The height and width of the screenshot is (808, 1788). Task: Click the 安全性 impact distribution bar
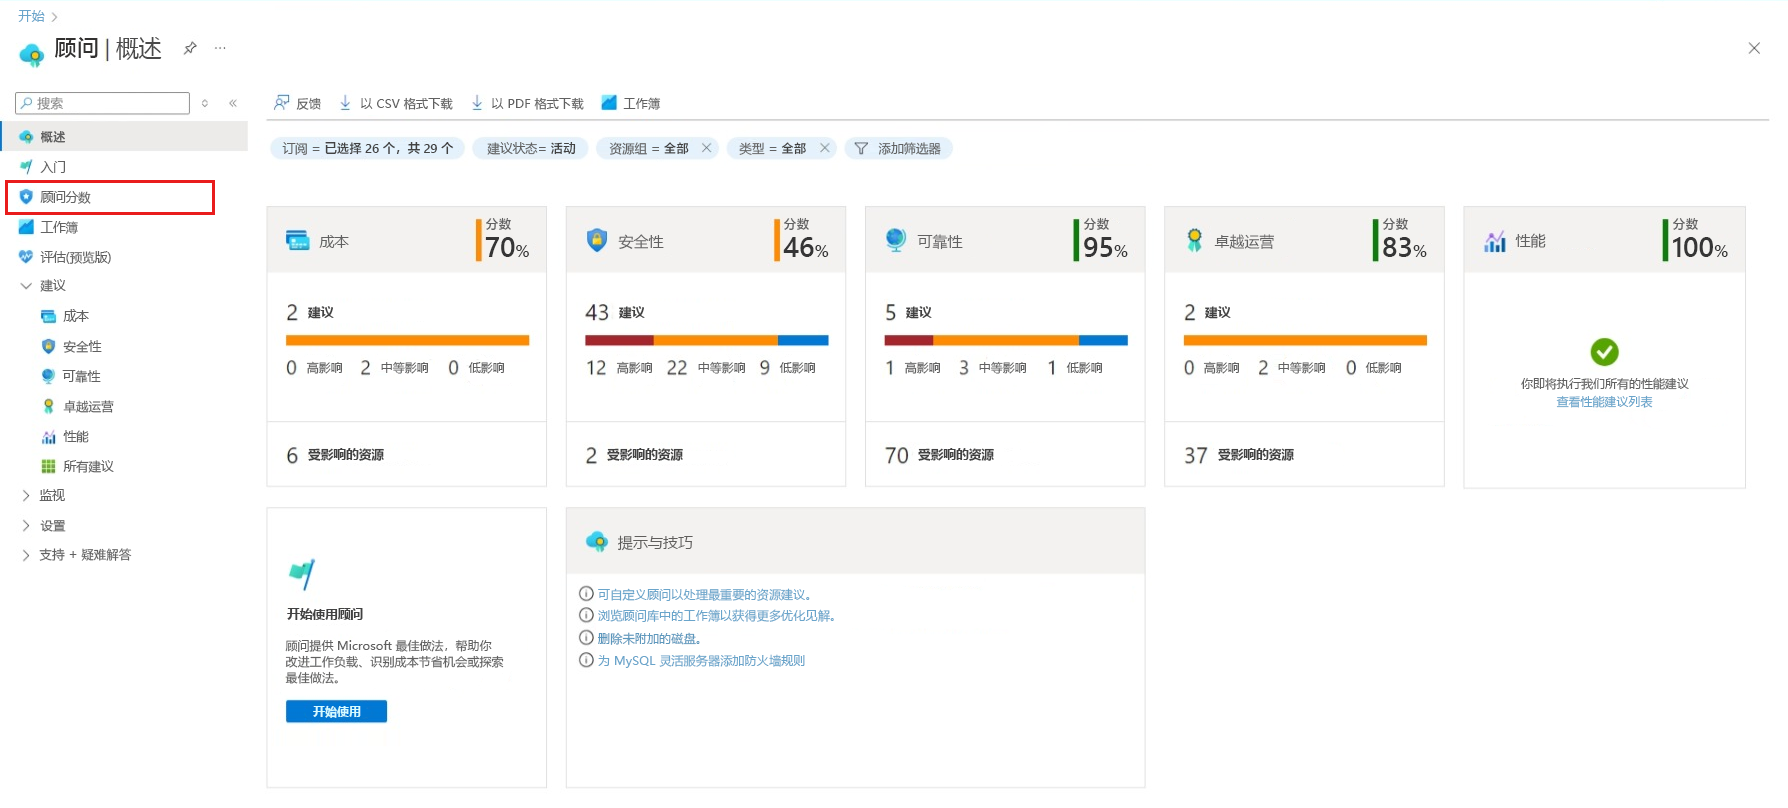[x=707, y=340]
